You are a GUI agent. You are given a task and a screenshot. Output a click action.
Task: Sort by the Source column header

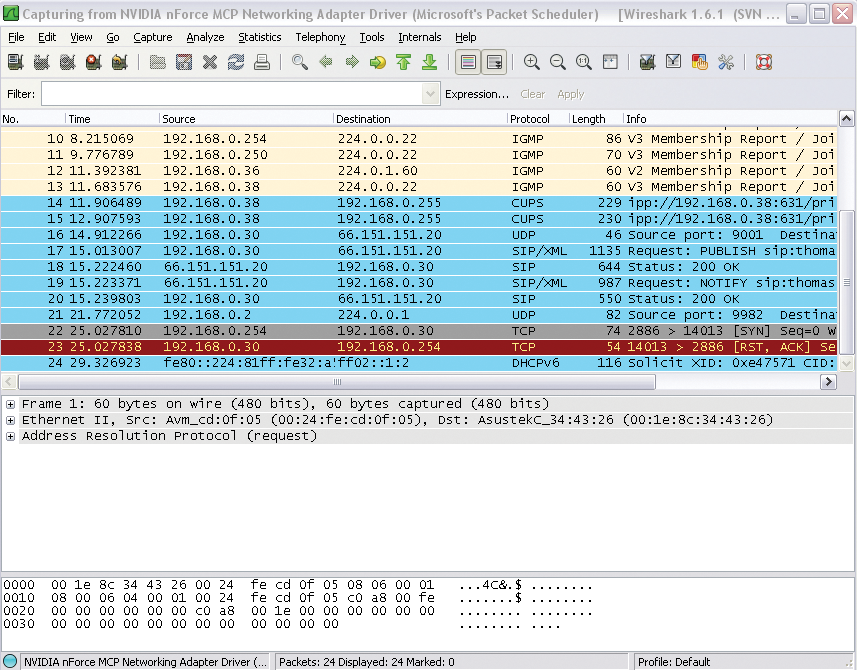(x=246, y=119)
